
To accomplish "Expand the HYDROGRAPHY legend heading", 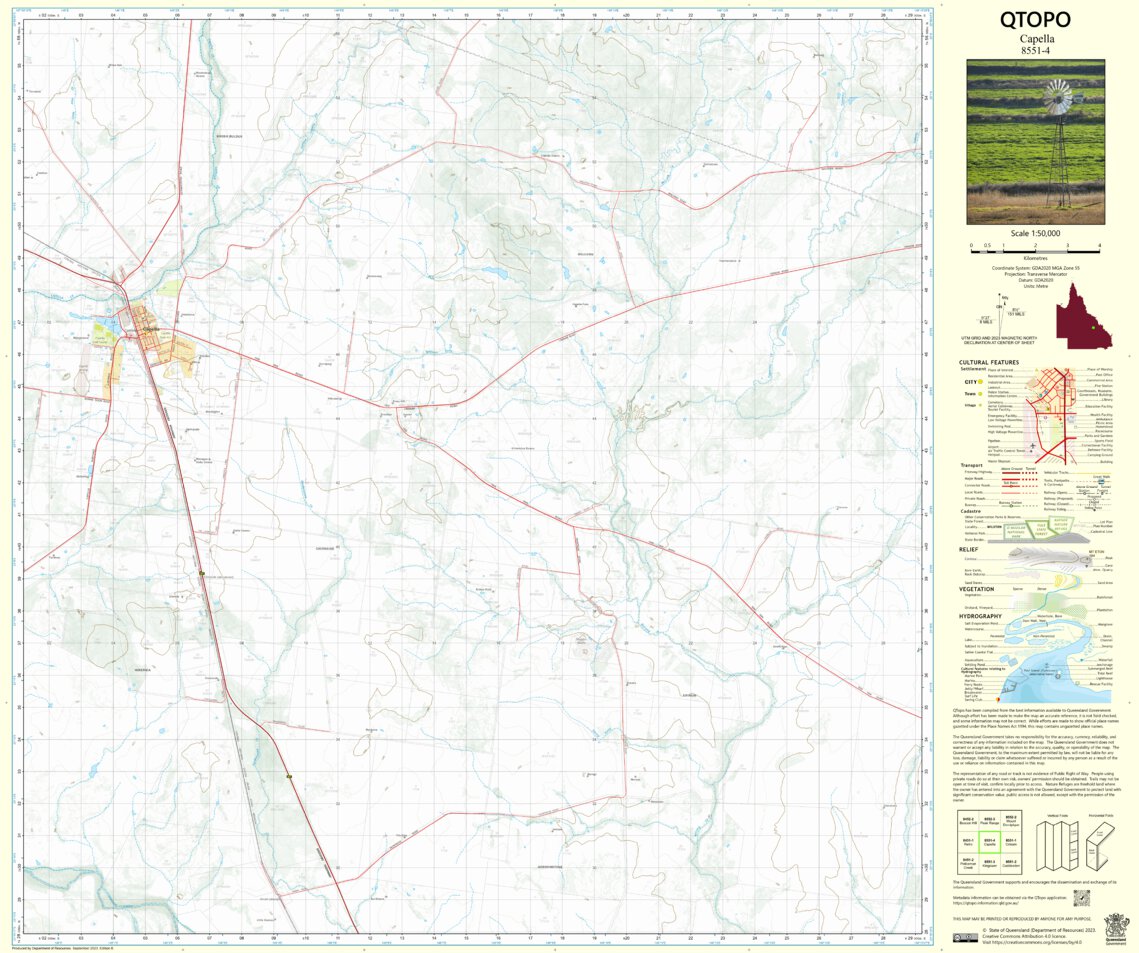I will (x=980, y=616).
